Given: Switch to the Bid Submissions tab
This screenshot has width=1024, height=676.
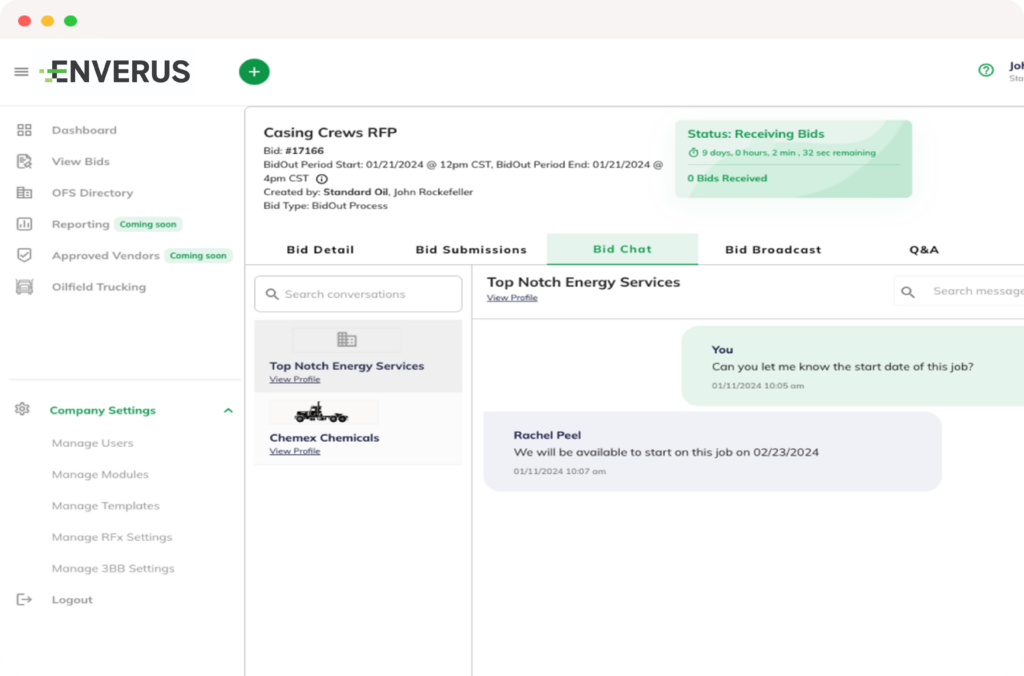Looking at the screenshot, I should point(471,250).
